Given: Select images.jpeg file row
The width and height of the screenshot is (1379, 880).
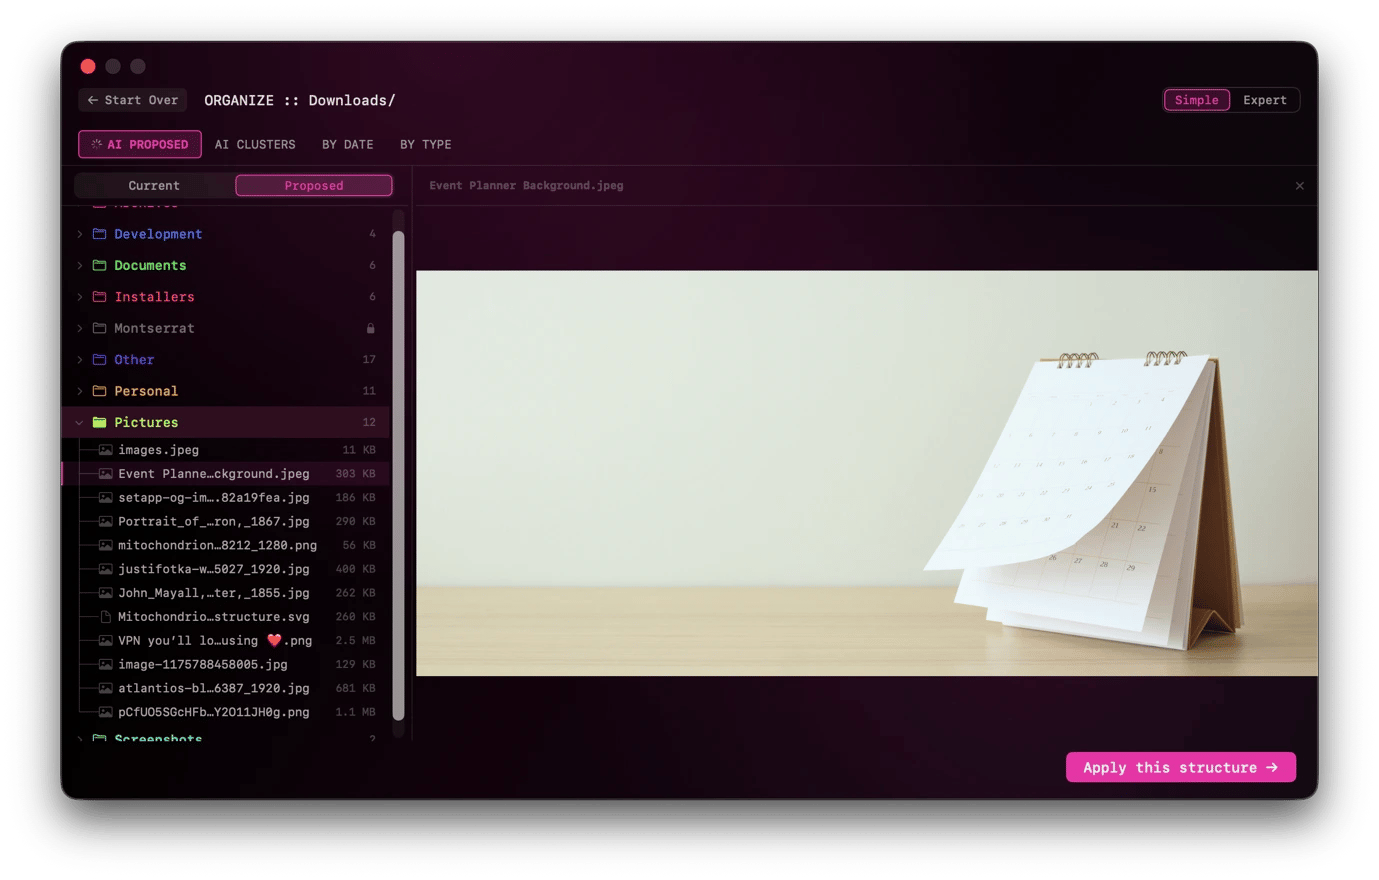Looking at the screenshot, I should pos(227,450).
